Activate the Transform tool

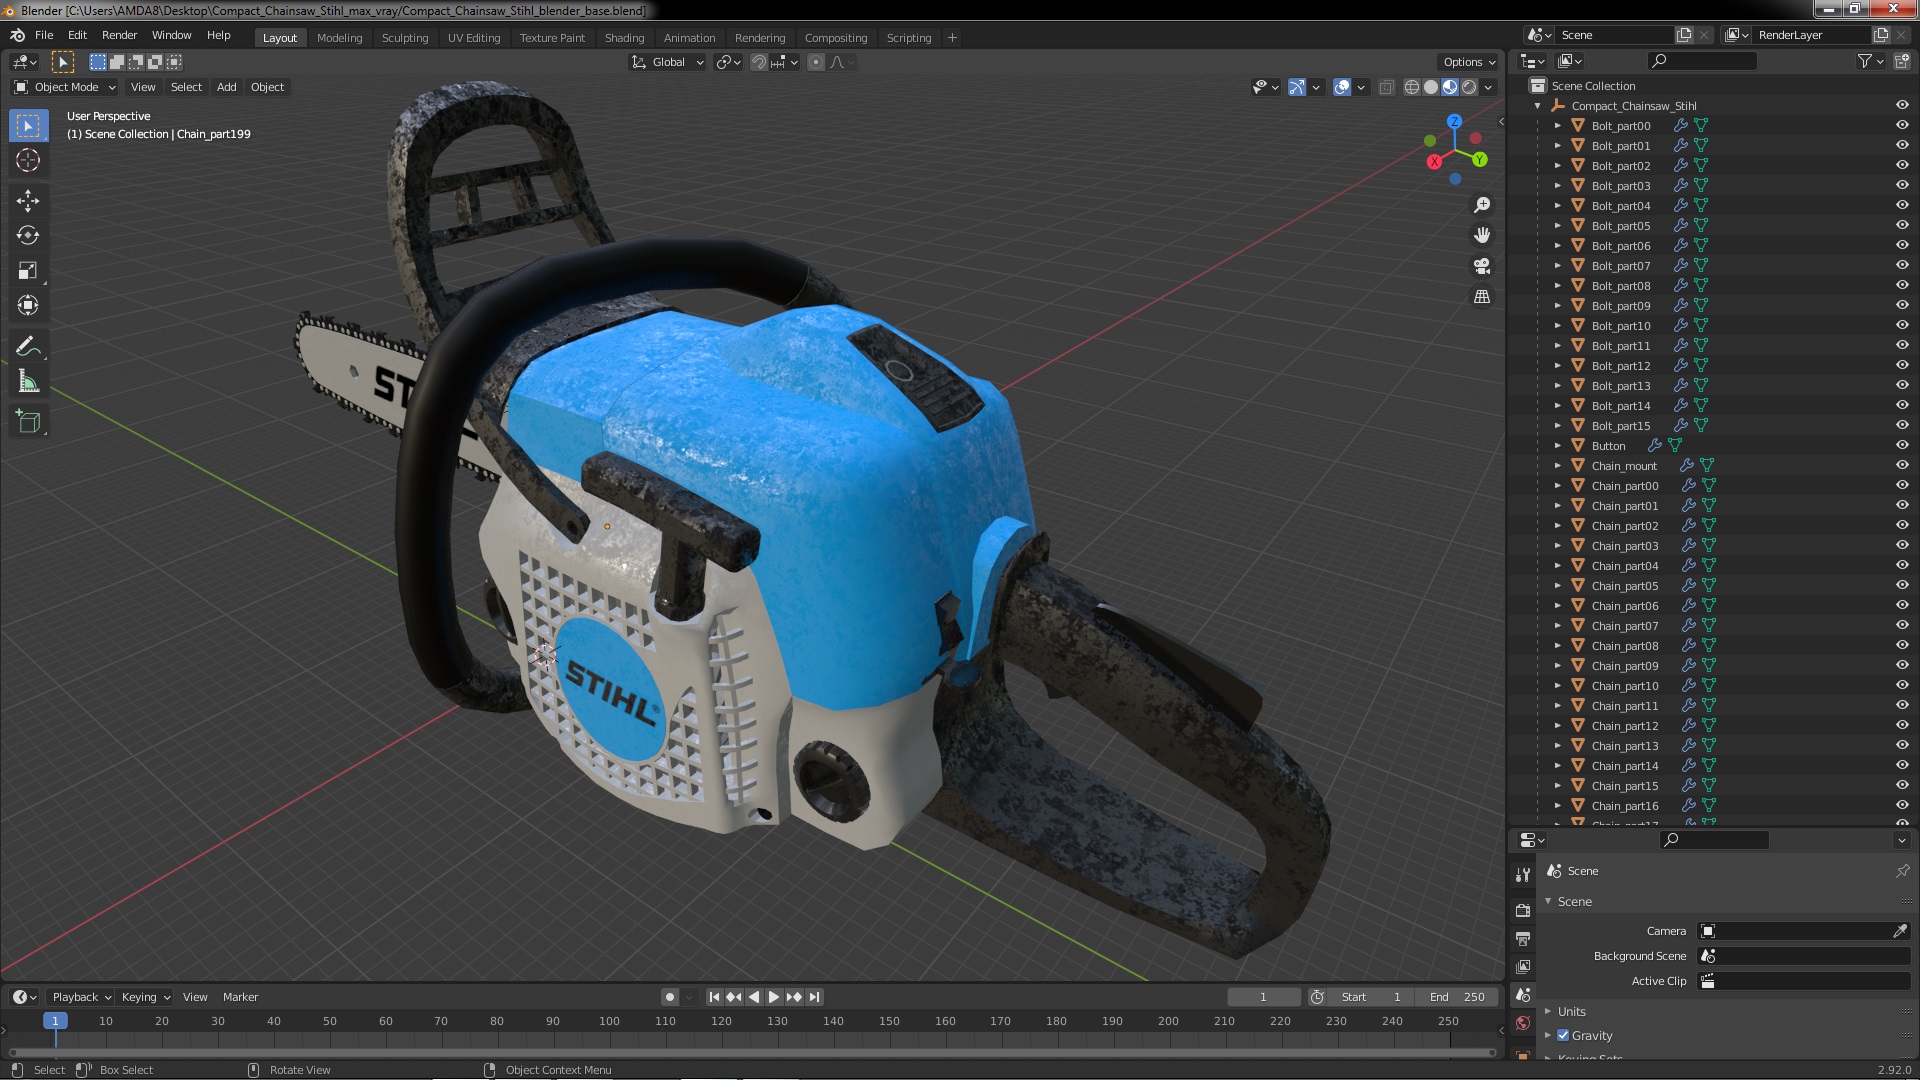coord(28,306)
